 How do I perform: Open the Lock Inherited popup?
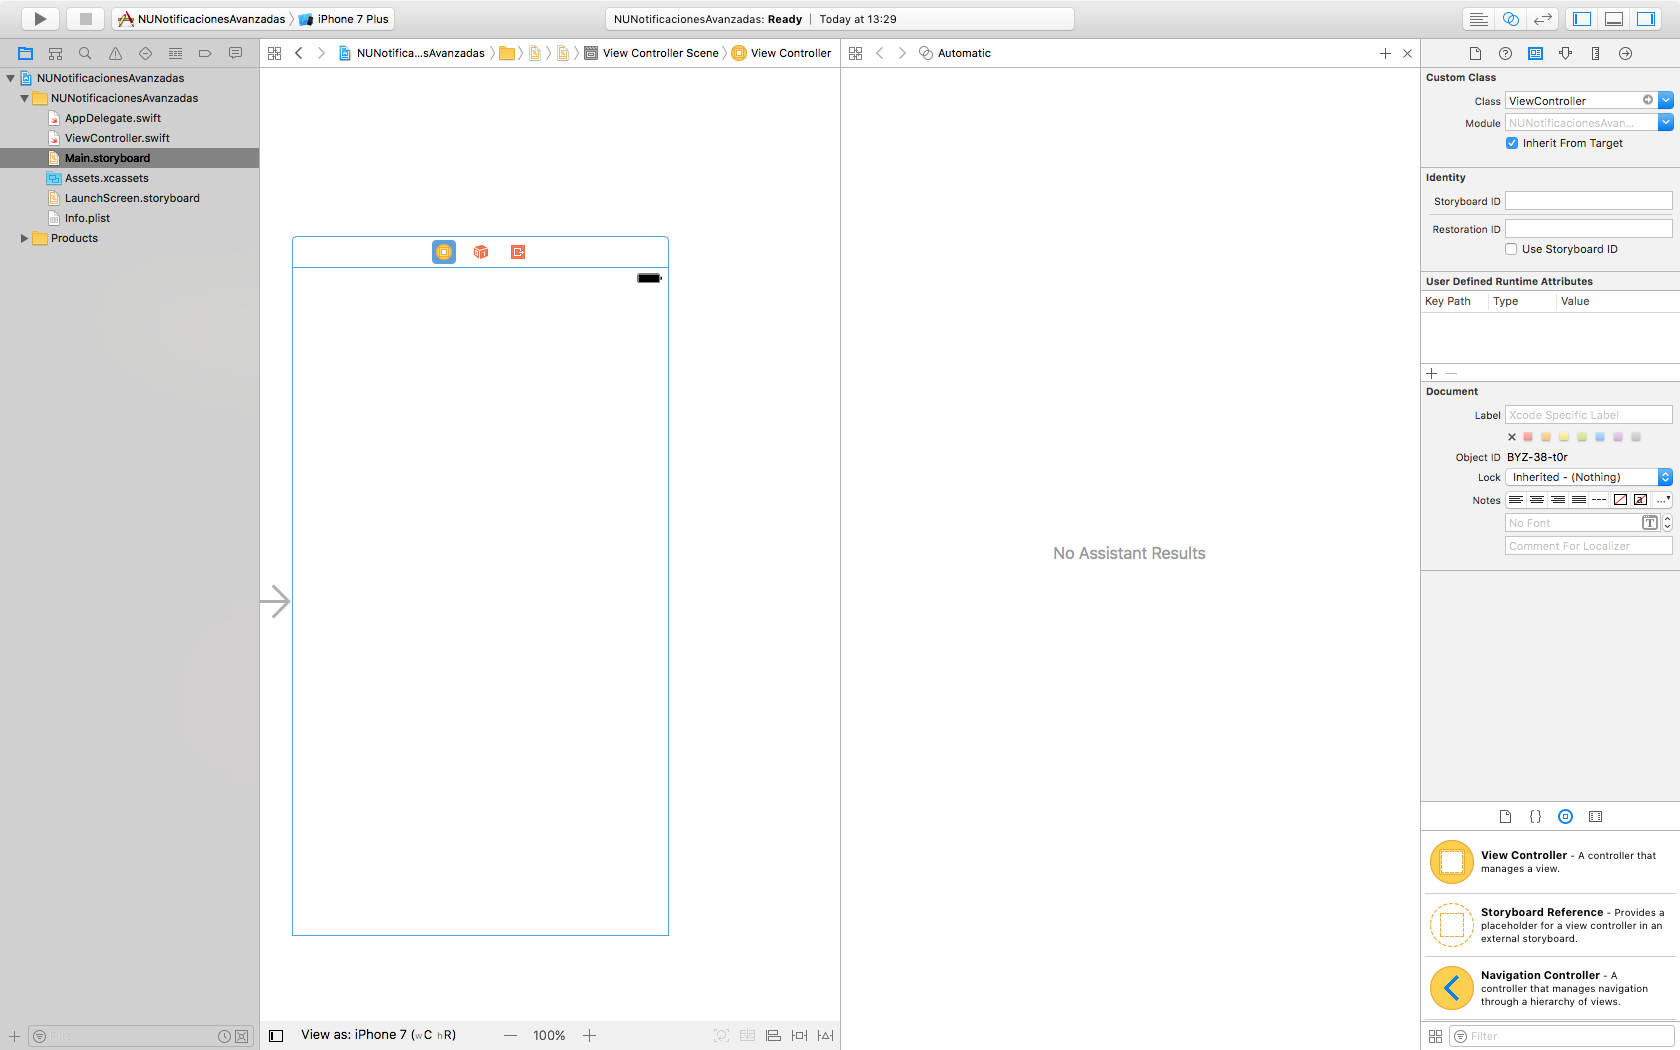pyautogui.click(x=1588, y=477)
